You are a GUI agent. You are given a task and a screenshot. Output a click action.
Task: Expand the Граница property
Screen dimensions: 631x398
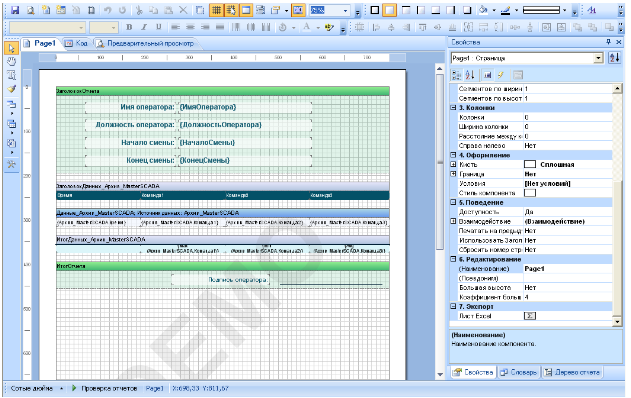[x=453, y=174]
